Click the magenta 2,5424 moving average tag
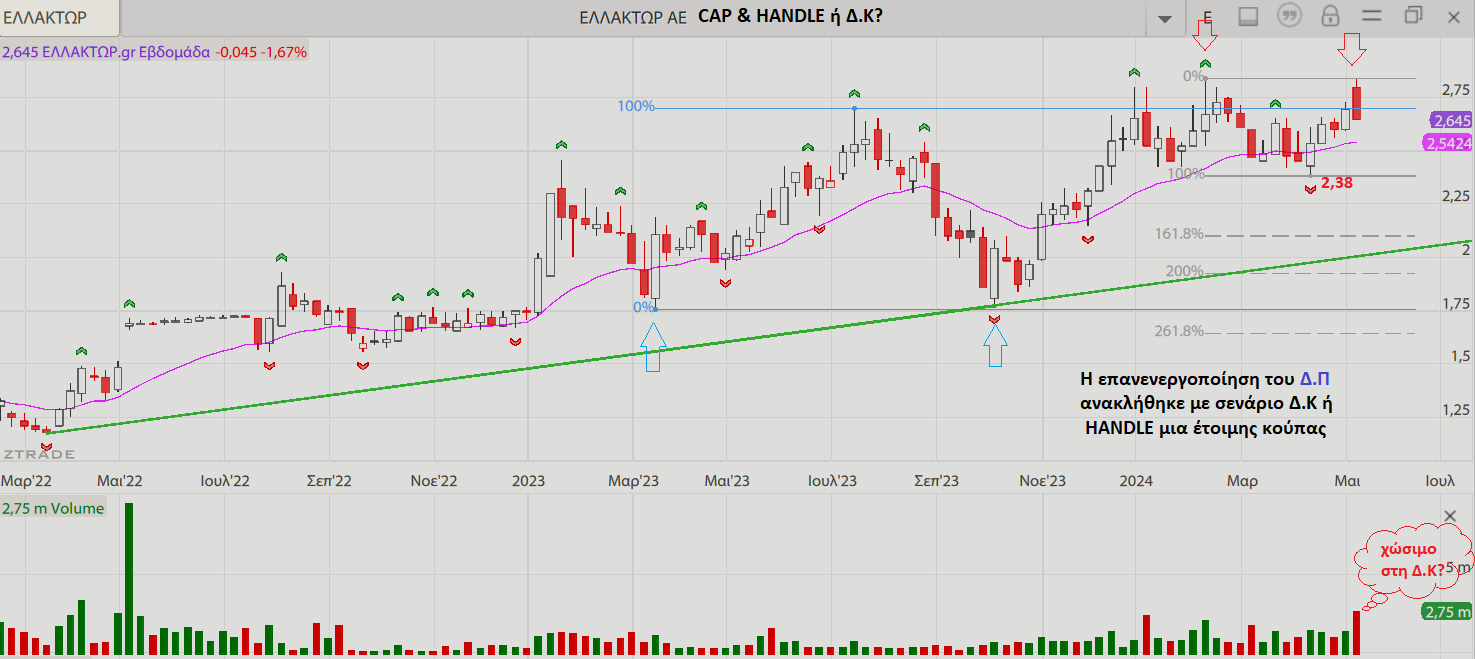This screenshot has height=659, width=1475. click(1448, 143)
